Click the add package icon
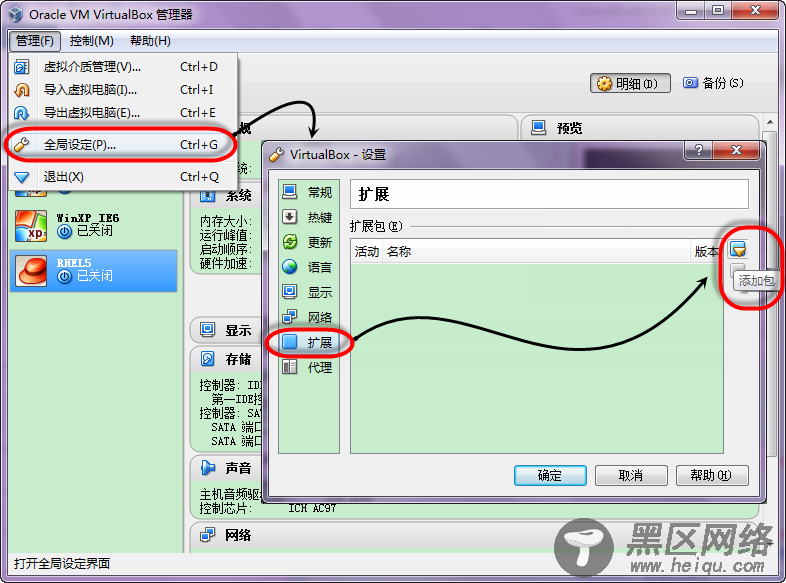 (x=738, y=249)
